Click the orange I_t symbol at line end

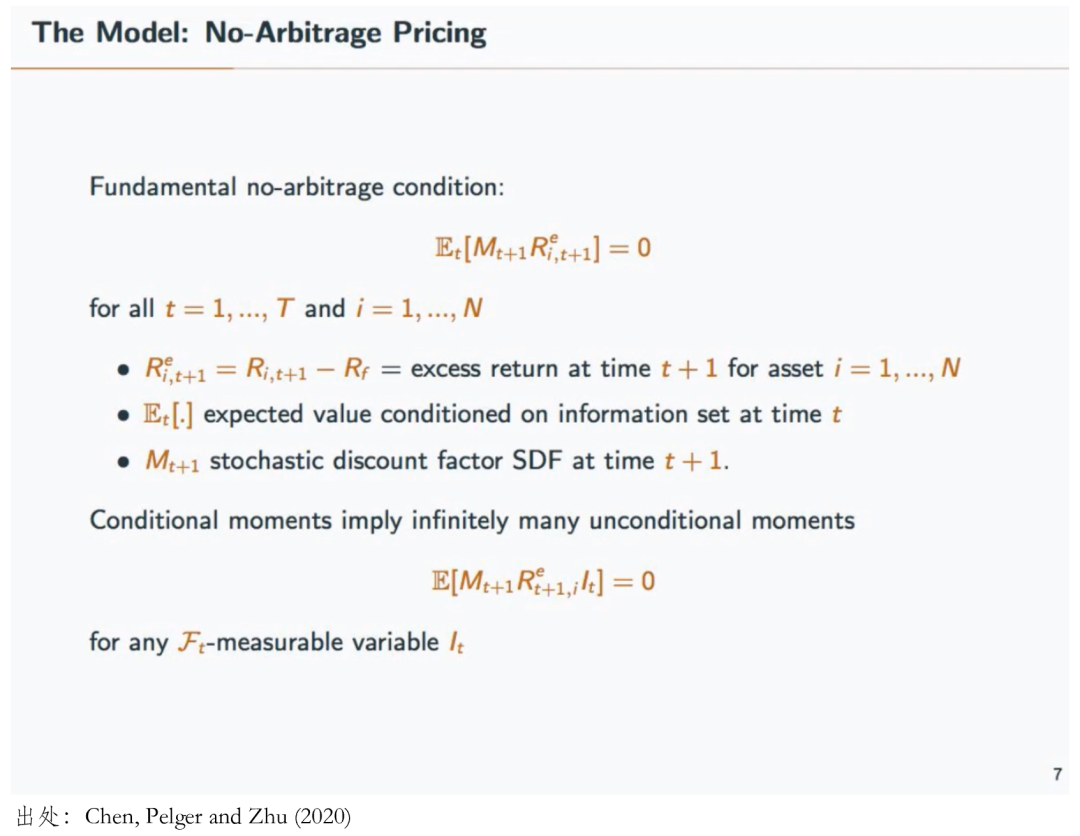pyautogui.click(x=456, y=642)
